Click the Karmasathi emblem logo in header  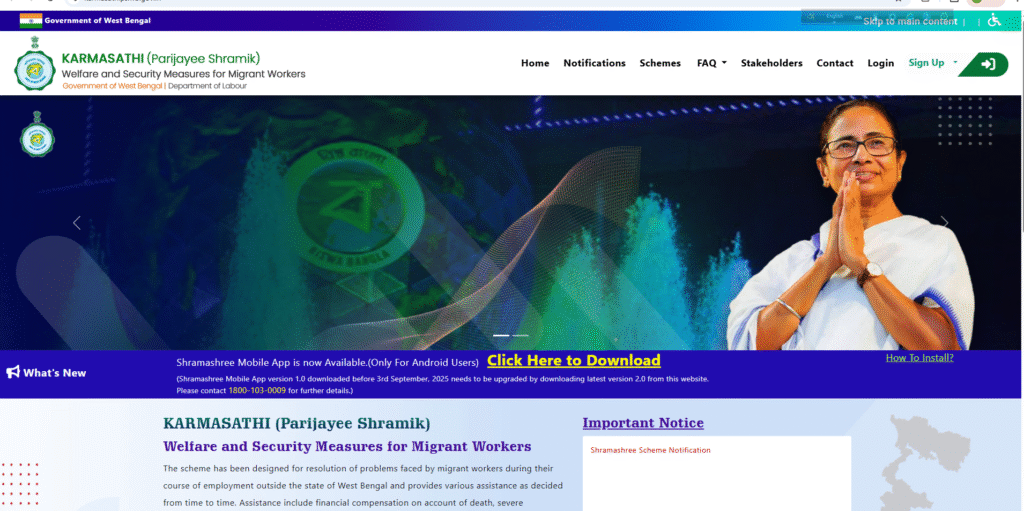click(x=35, y=63)
